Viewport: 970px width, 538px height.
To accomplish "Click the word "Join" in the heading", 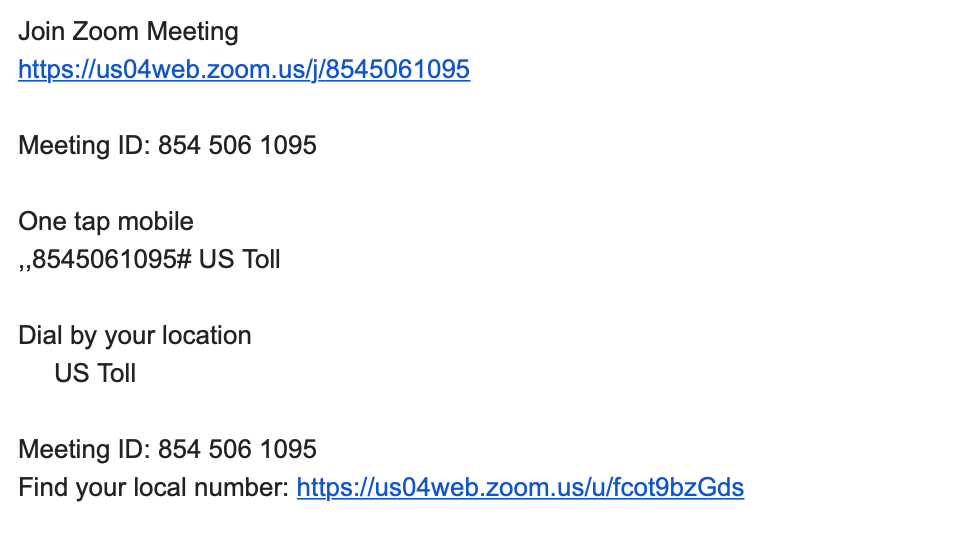I will pyautogui.click(x=41, y=32).
